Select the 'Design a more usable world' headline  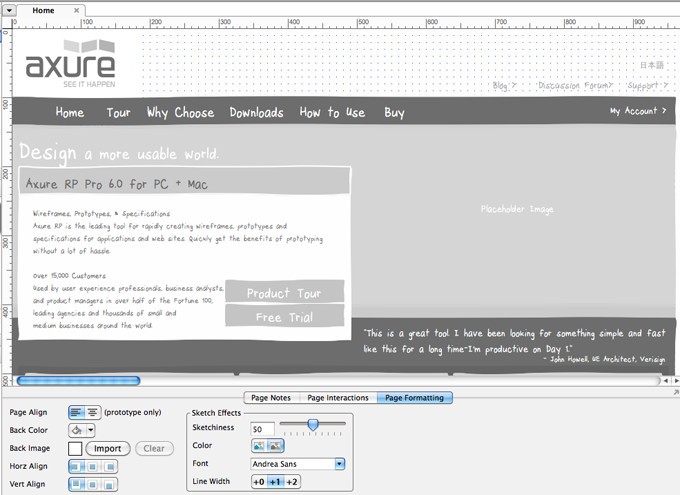click(x=119, y=153)
